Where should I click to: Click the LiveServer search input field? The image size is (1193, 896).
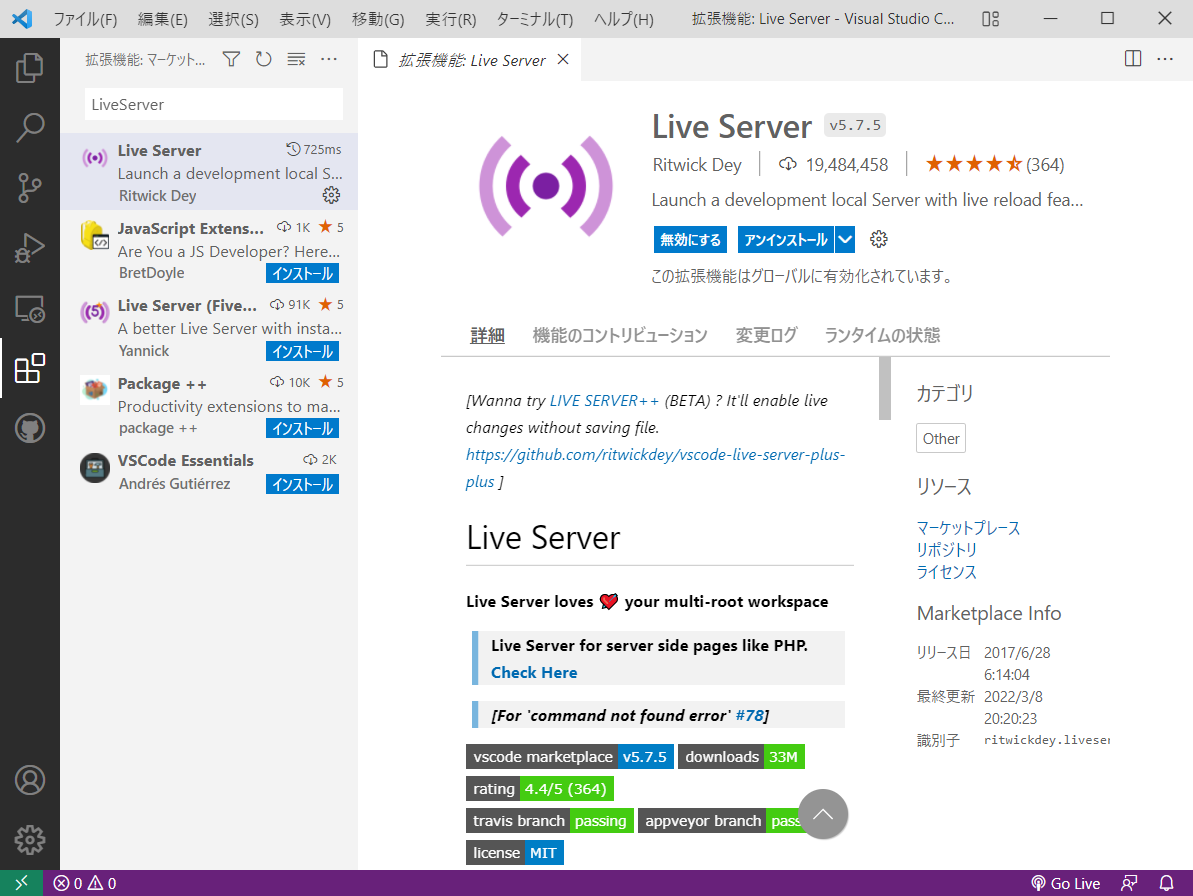pos(212,104)
